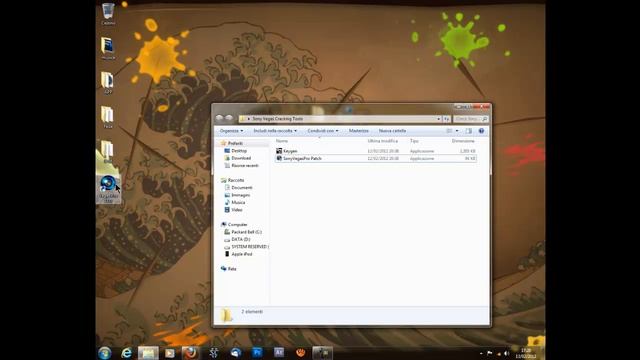640x360 pixels.
Task: Sort by Dimensione column header
Action: point(463,141)
